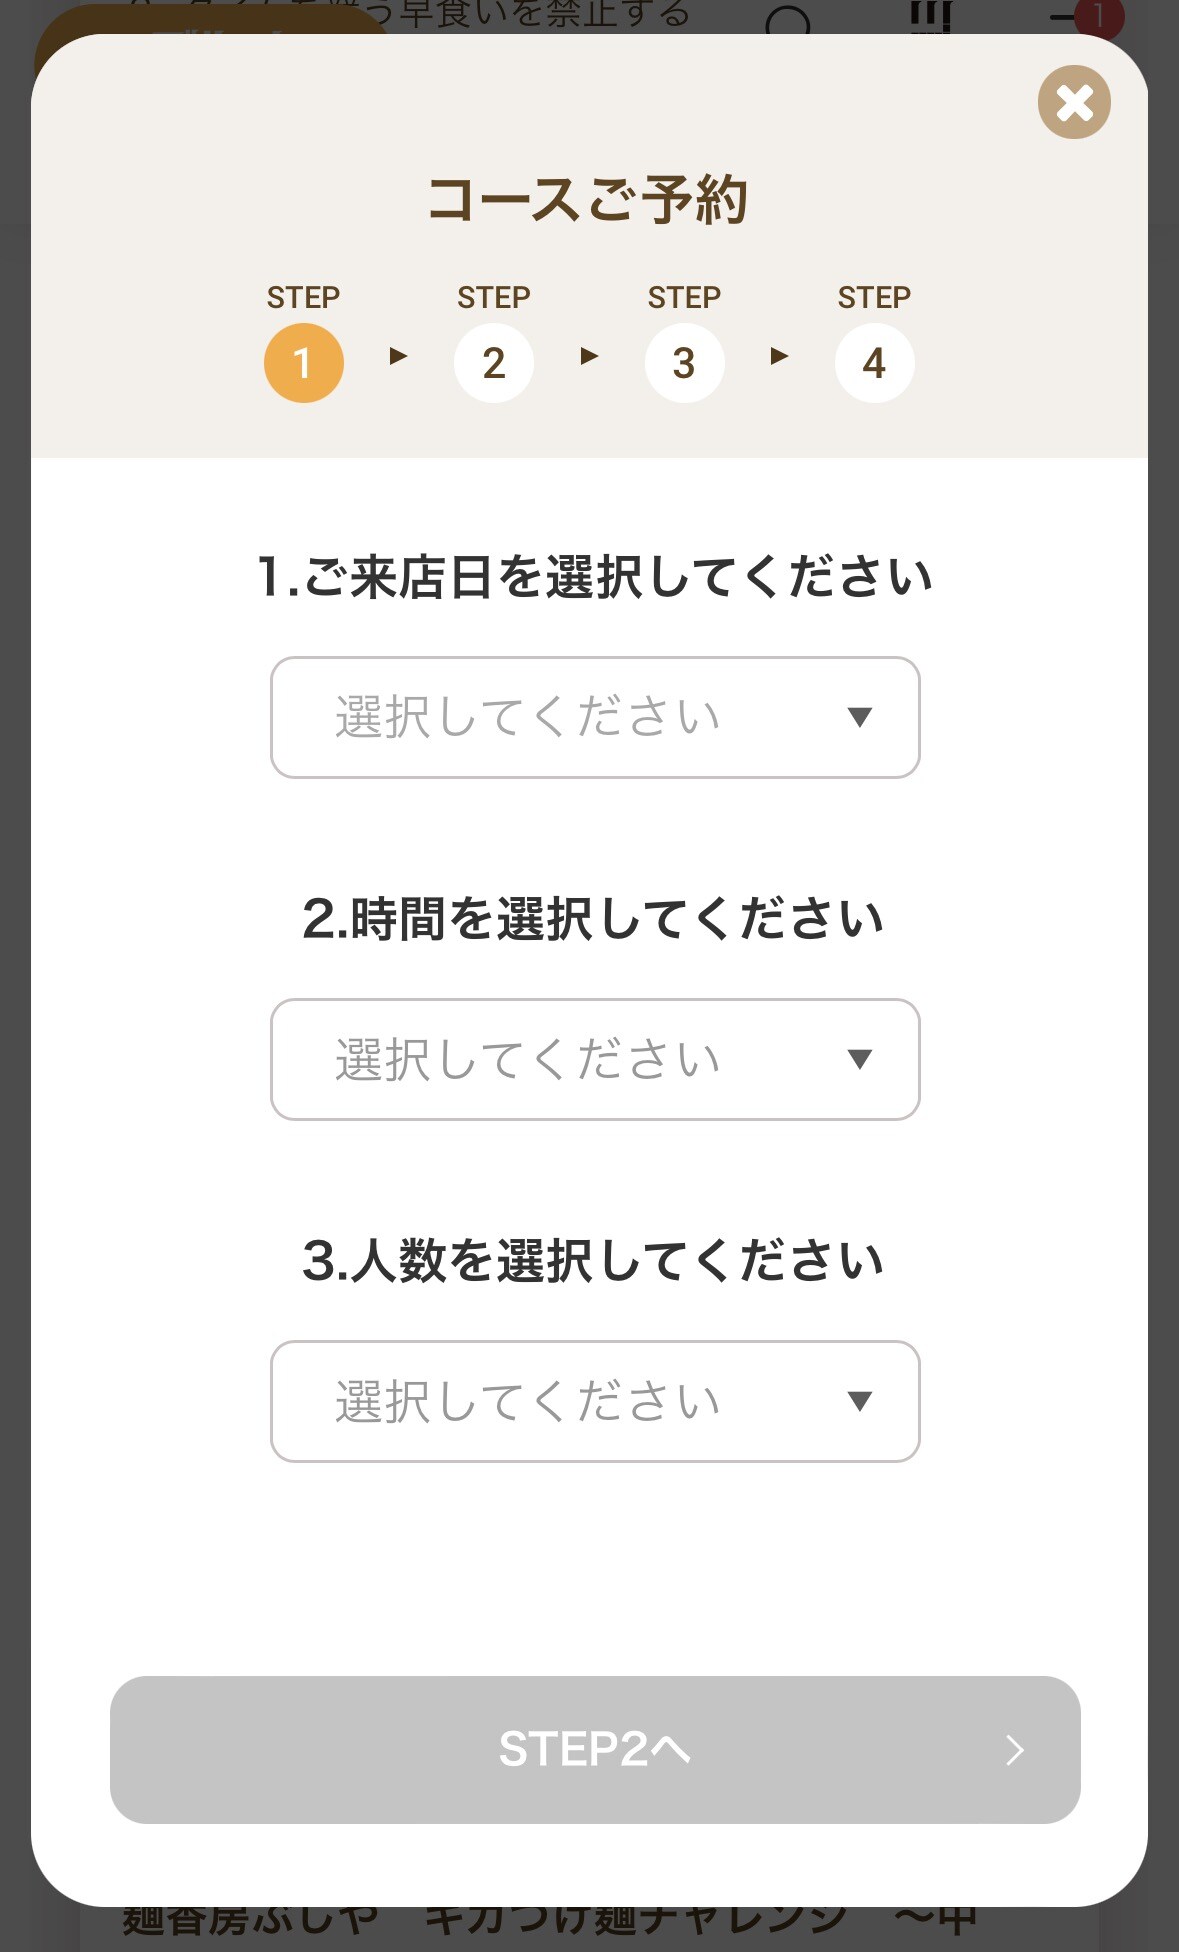Go to the STEP 4 circle indicator

[x=874, y=363]
